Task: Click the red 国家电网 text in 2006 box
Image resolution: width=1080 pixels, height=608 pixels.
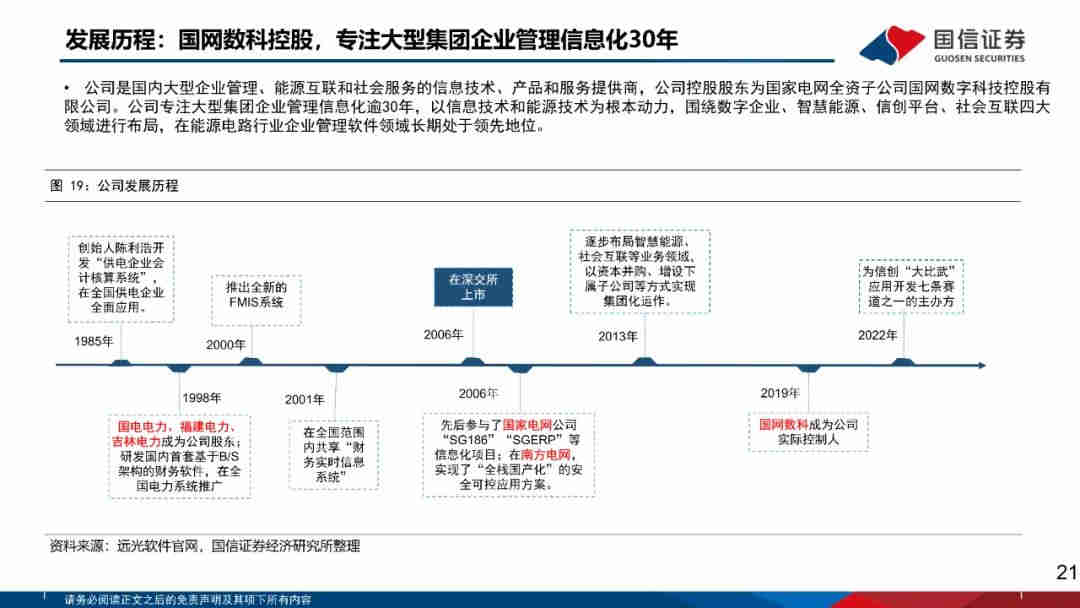Action: pyautogui.click(x=526, y=424)
